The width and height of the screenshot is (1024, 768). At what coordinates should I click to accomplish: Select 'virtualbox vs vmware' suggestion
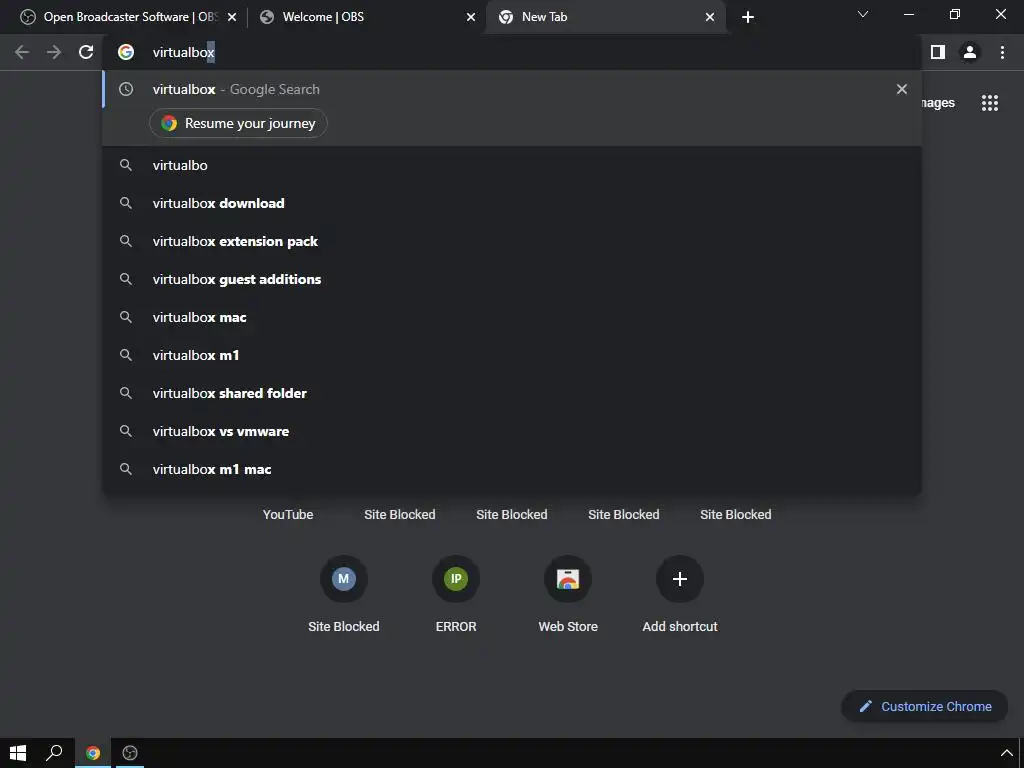(512, 431)
